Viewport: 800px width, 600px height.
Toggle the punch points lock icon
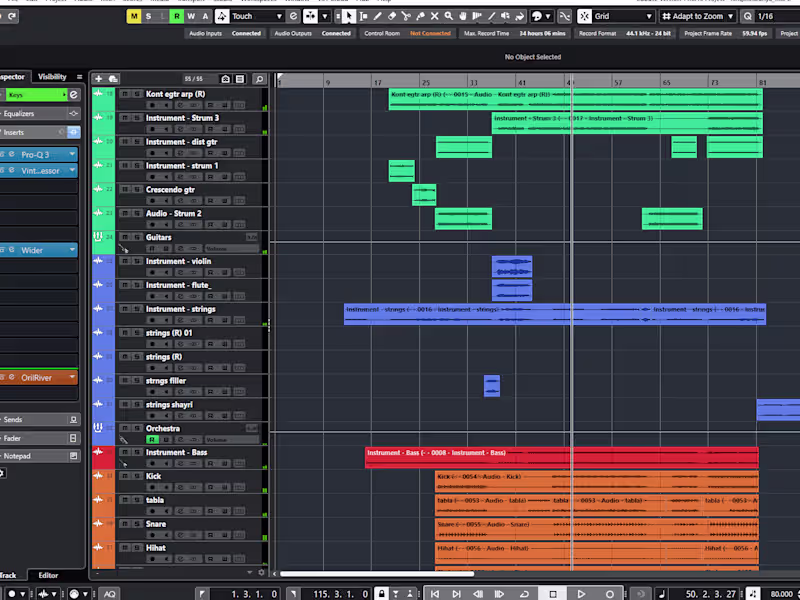[x=381, y=594]
